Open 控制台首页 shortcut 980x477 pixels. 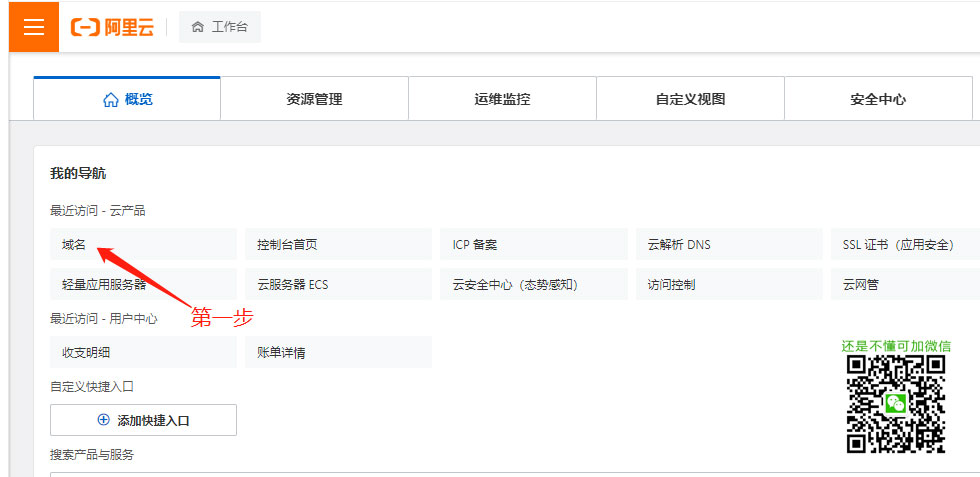(x=338, y=244)
